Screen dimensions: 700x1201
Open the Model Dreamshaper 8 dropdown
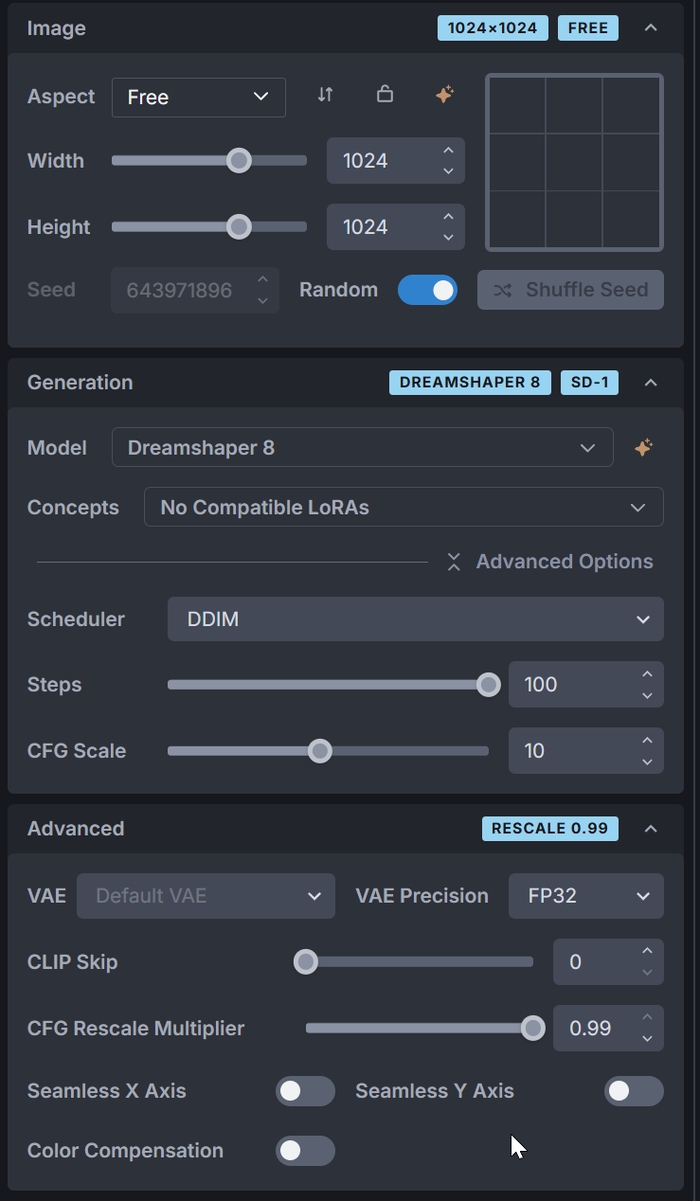pos(362,448)
